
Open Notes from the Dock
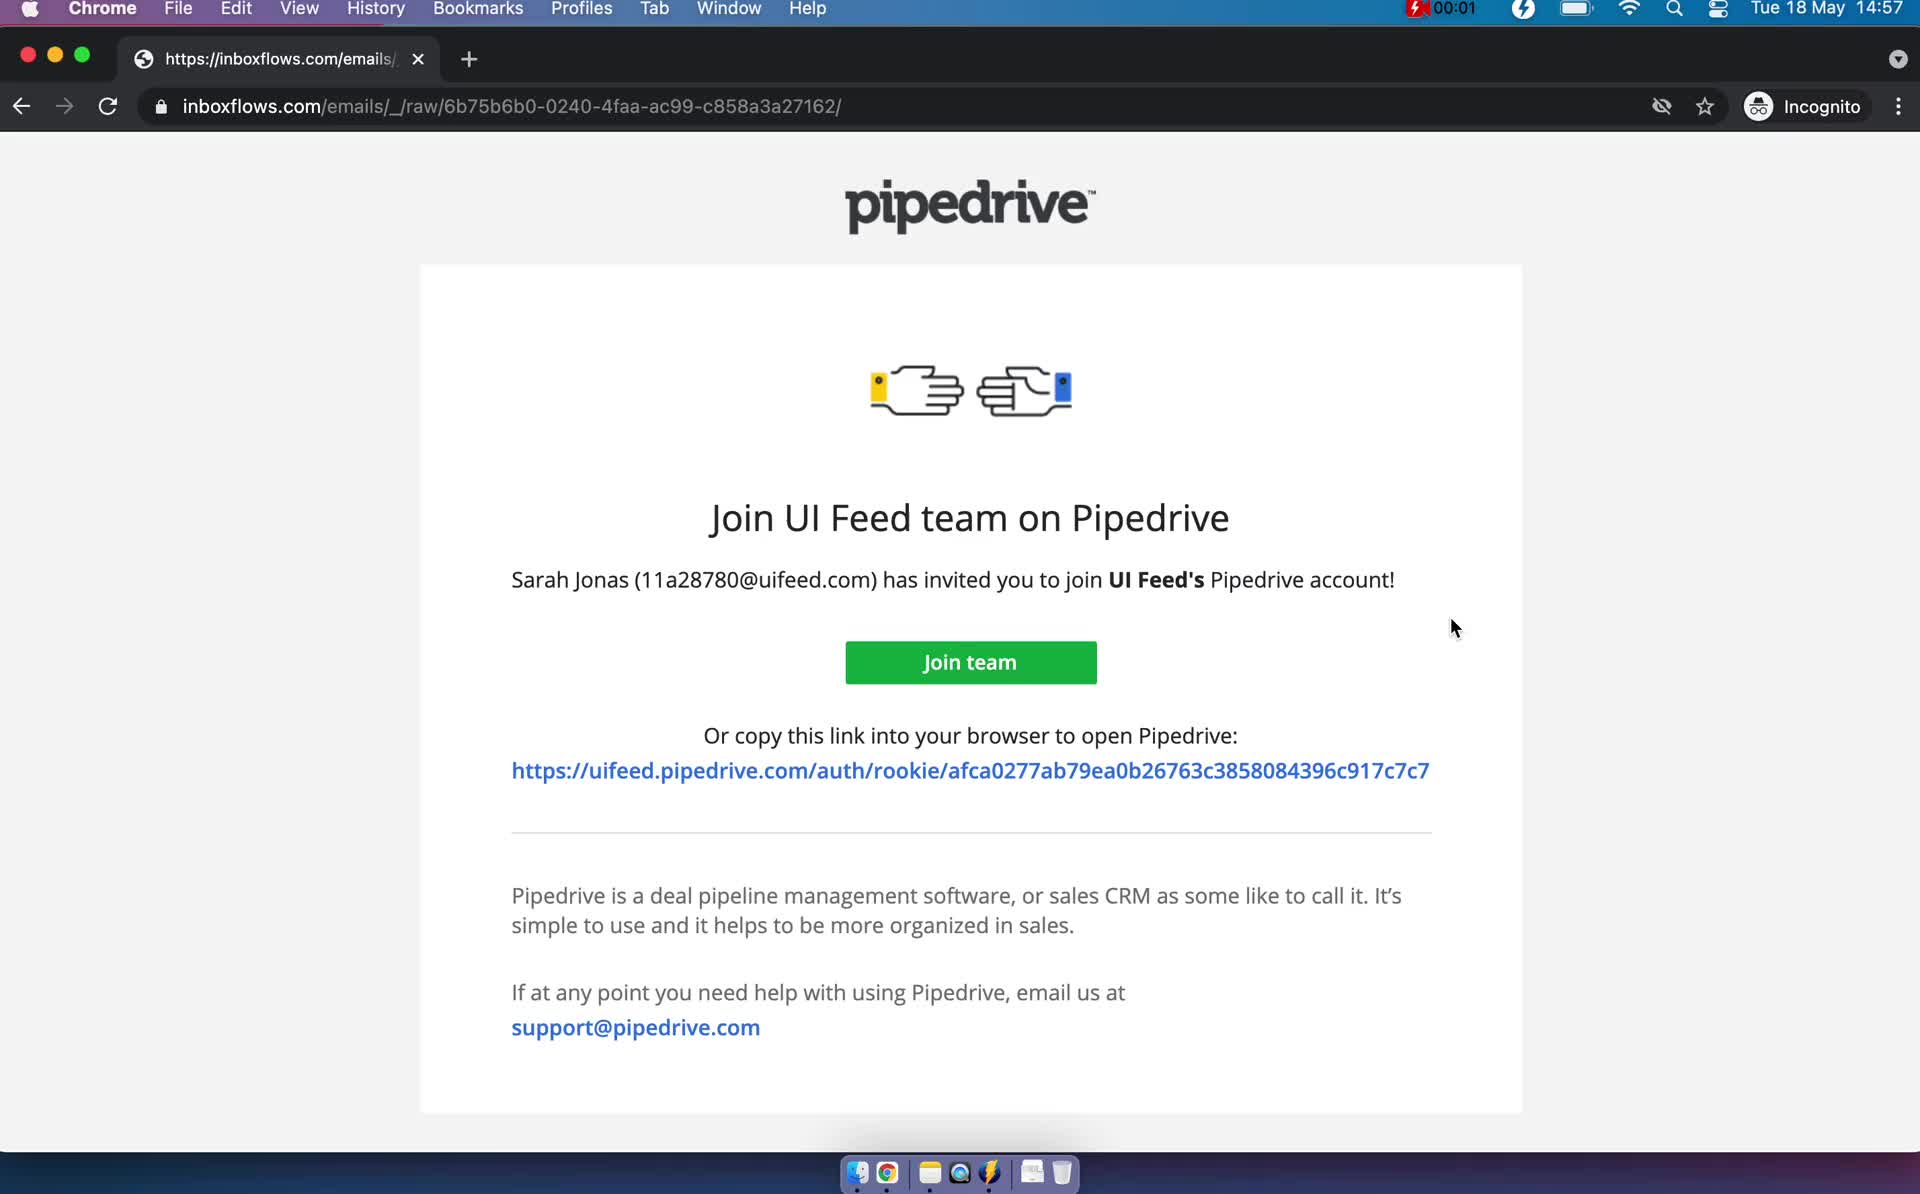tap(930, 1173)
